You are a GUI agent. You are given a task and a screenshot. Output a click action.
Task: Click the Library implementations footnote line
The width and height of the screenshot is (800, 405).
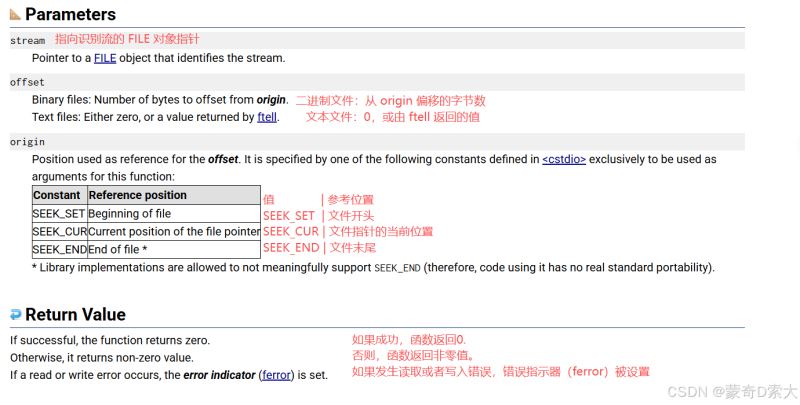click(373, 267)
